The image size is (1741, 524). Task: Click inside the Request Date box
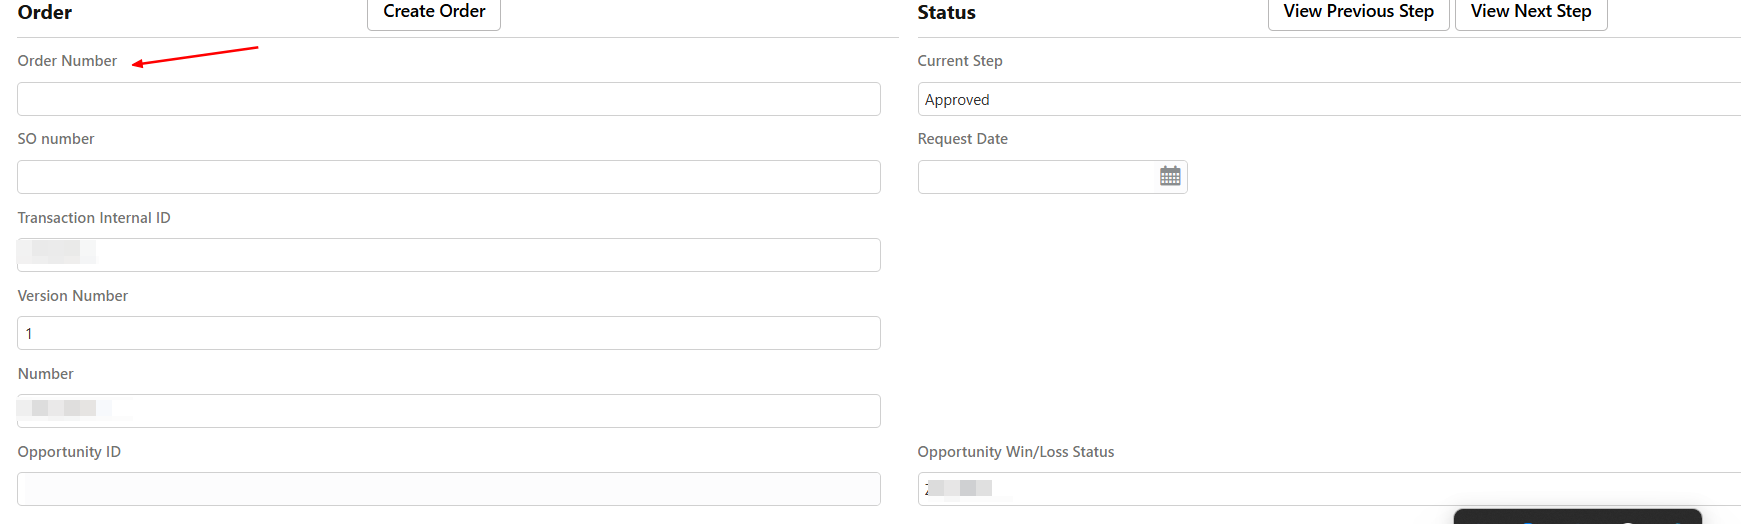point(1038,177)
